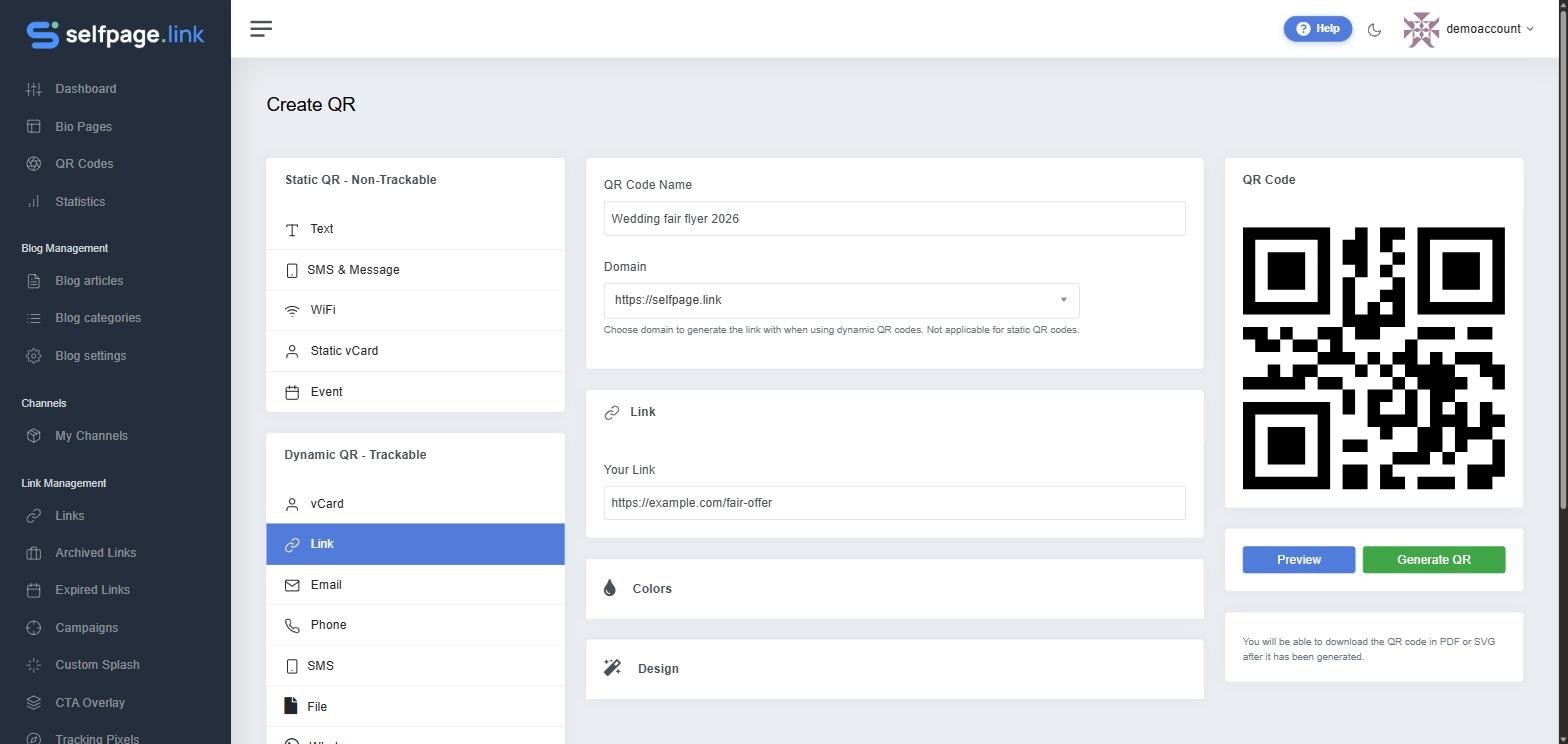Edit the QR Code Name field
The width and height of the screenshot is (1568, 744).
tap(894, 219)
